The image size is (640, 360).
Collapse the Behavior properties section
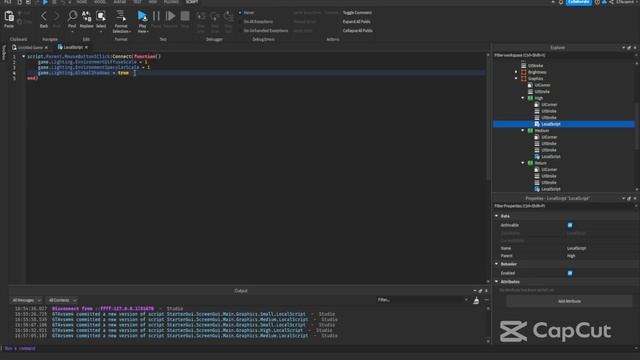pyautogui.click(x=497, y=264)
